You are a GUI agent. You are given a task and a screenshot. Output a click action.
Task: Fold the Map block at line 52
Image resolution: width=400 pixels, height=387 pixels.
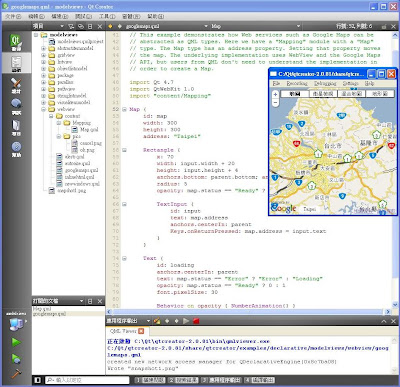tap(124, 109)
